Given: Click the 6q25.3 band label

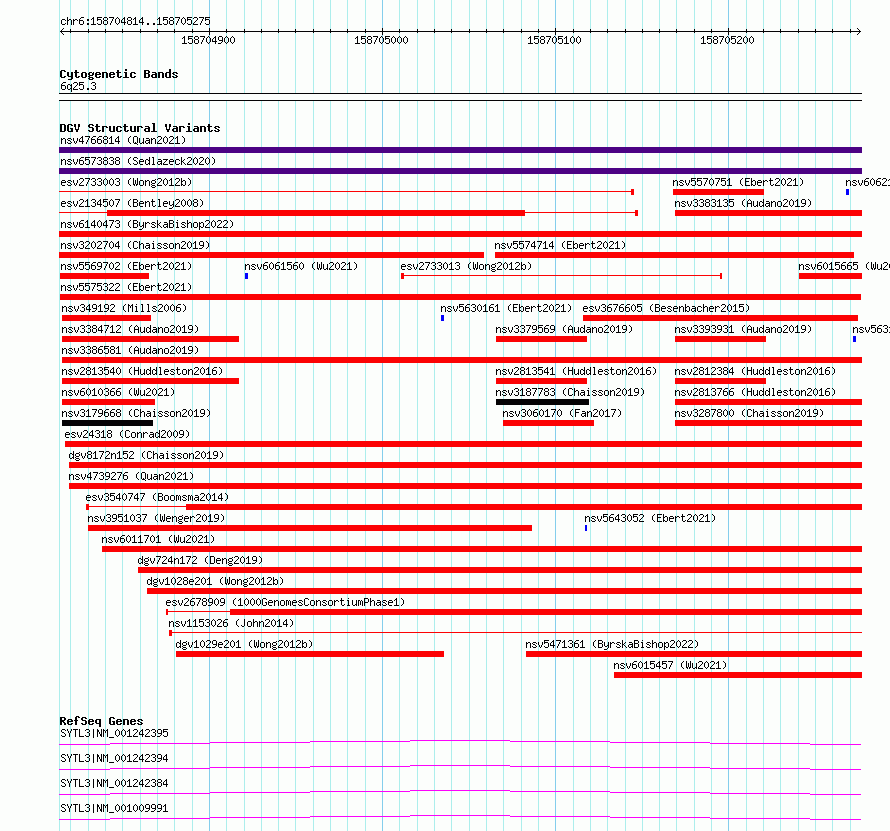Looking at the screenshot, I should pos(78,86).
